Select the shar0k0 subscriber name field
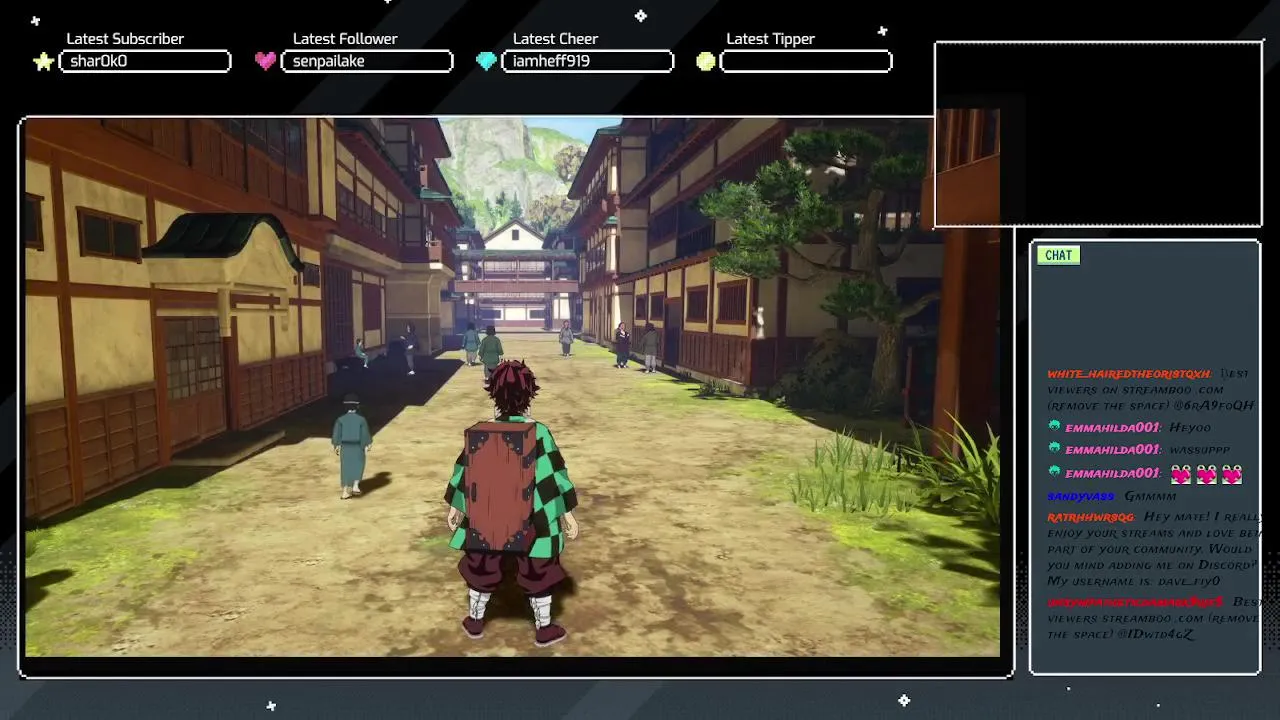The width and height of the screenshot is (1280, 720). [145, 61]
